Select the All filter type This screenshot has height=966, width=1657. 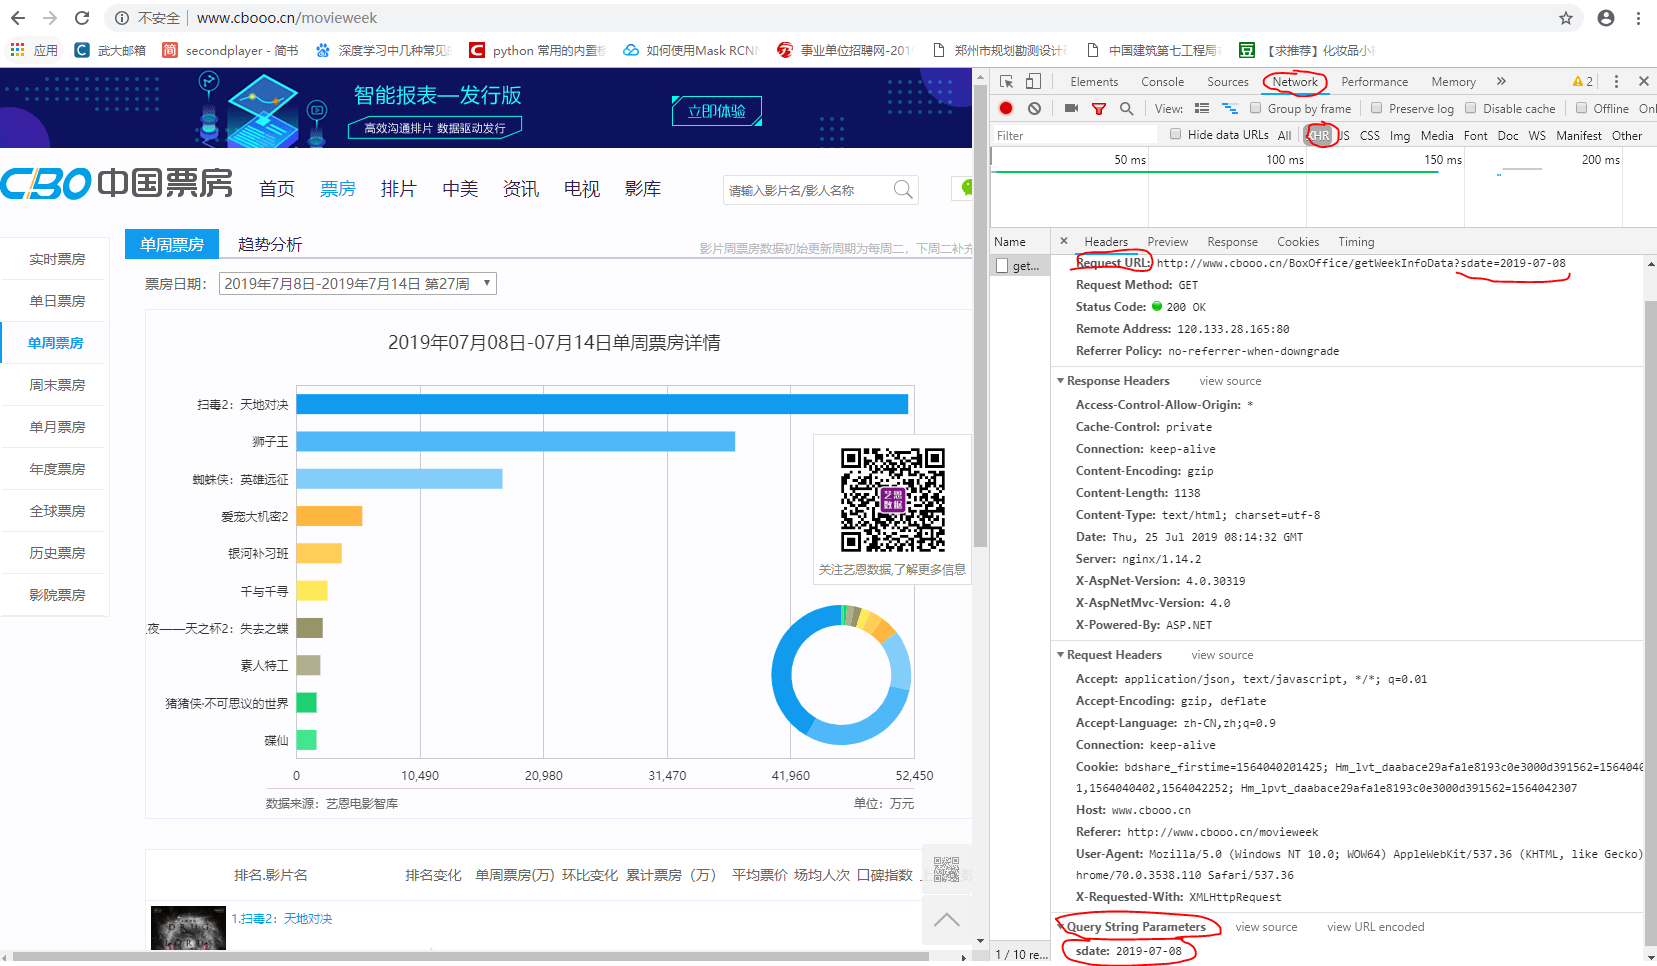(x=1284, y=135)
